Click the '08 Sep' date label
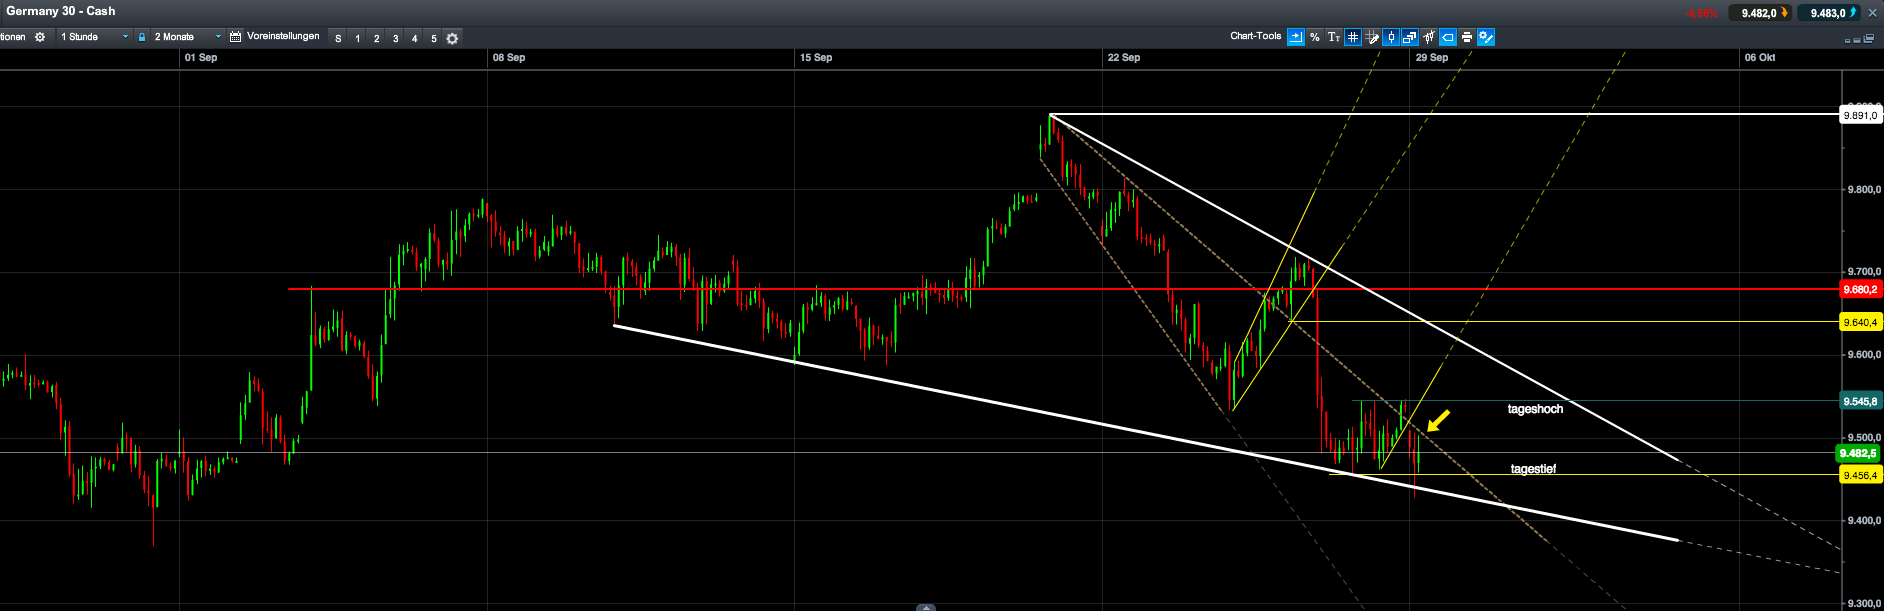 509,58
